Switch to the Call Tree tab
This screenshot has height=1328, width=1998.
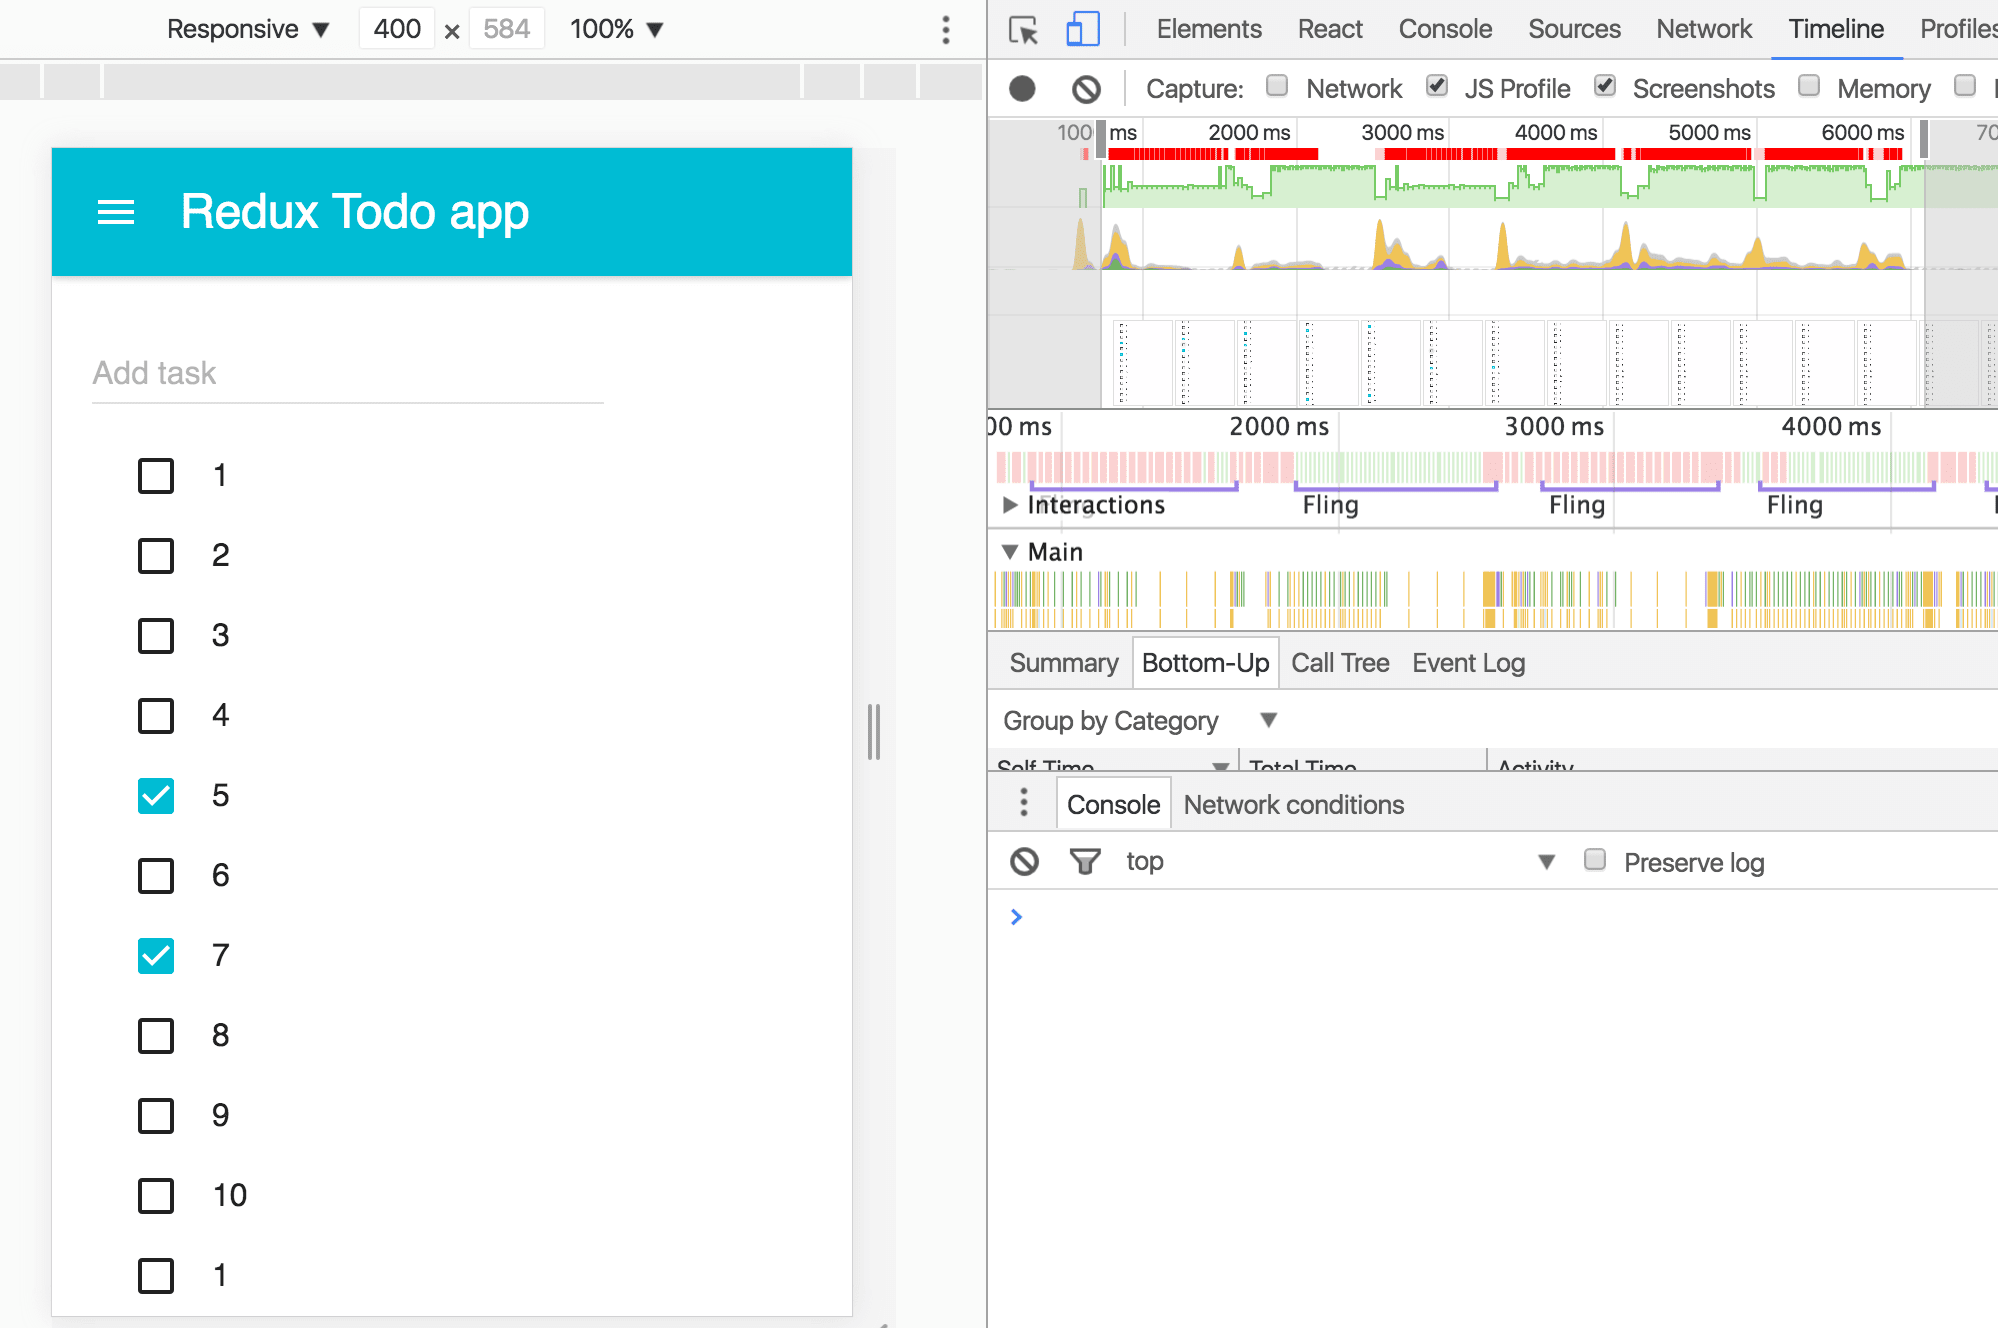pyautogui.click(x=1340, y=663)
